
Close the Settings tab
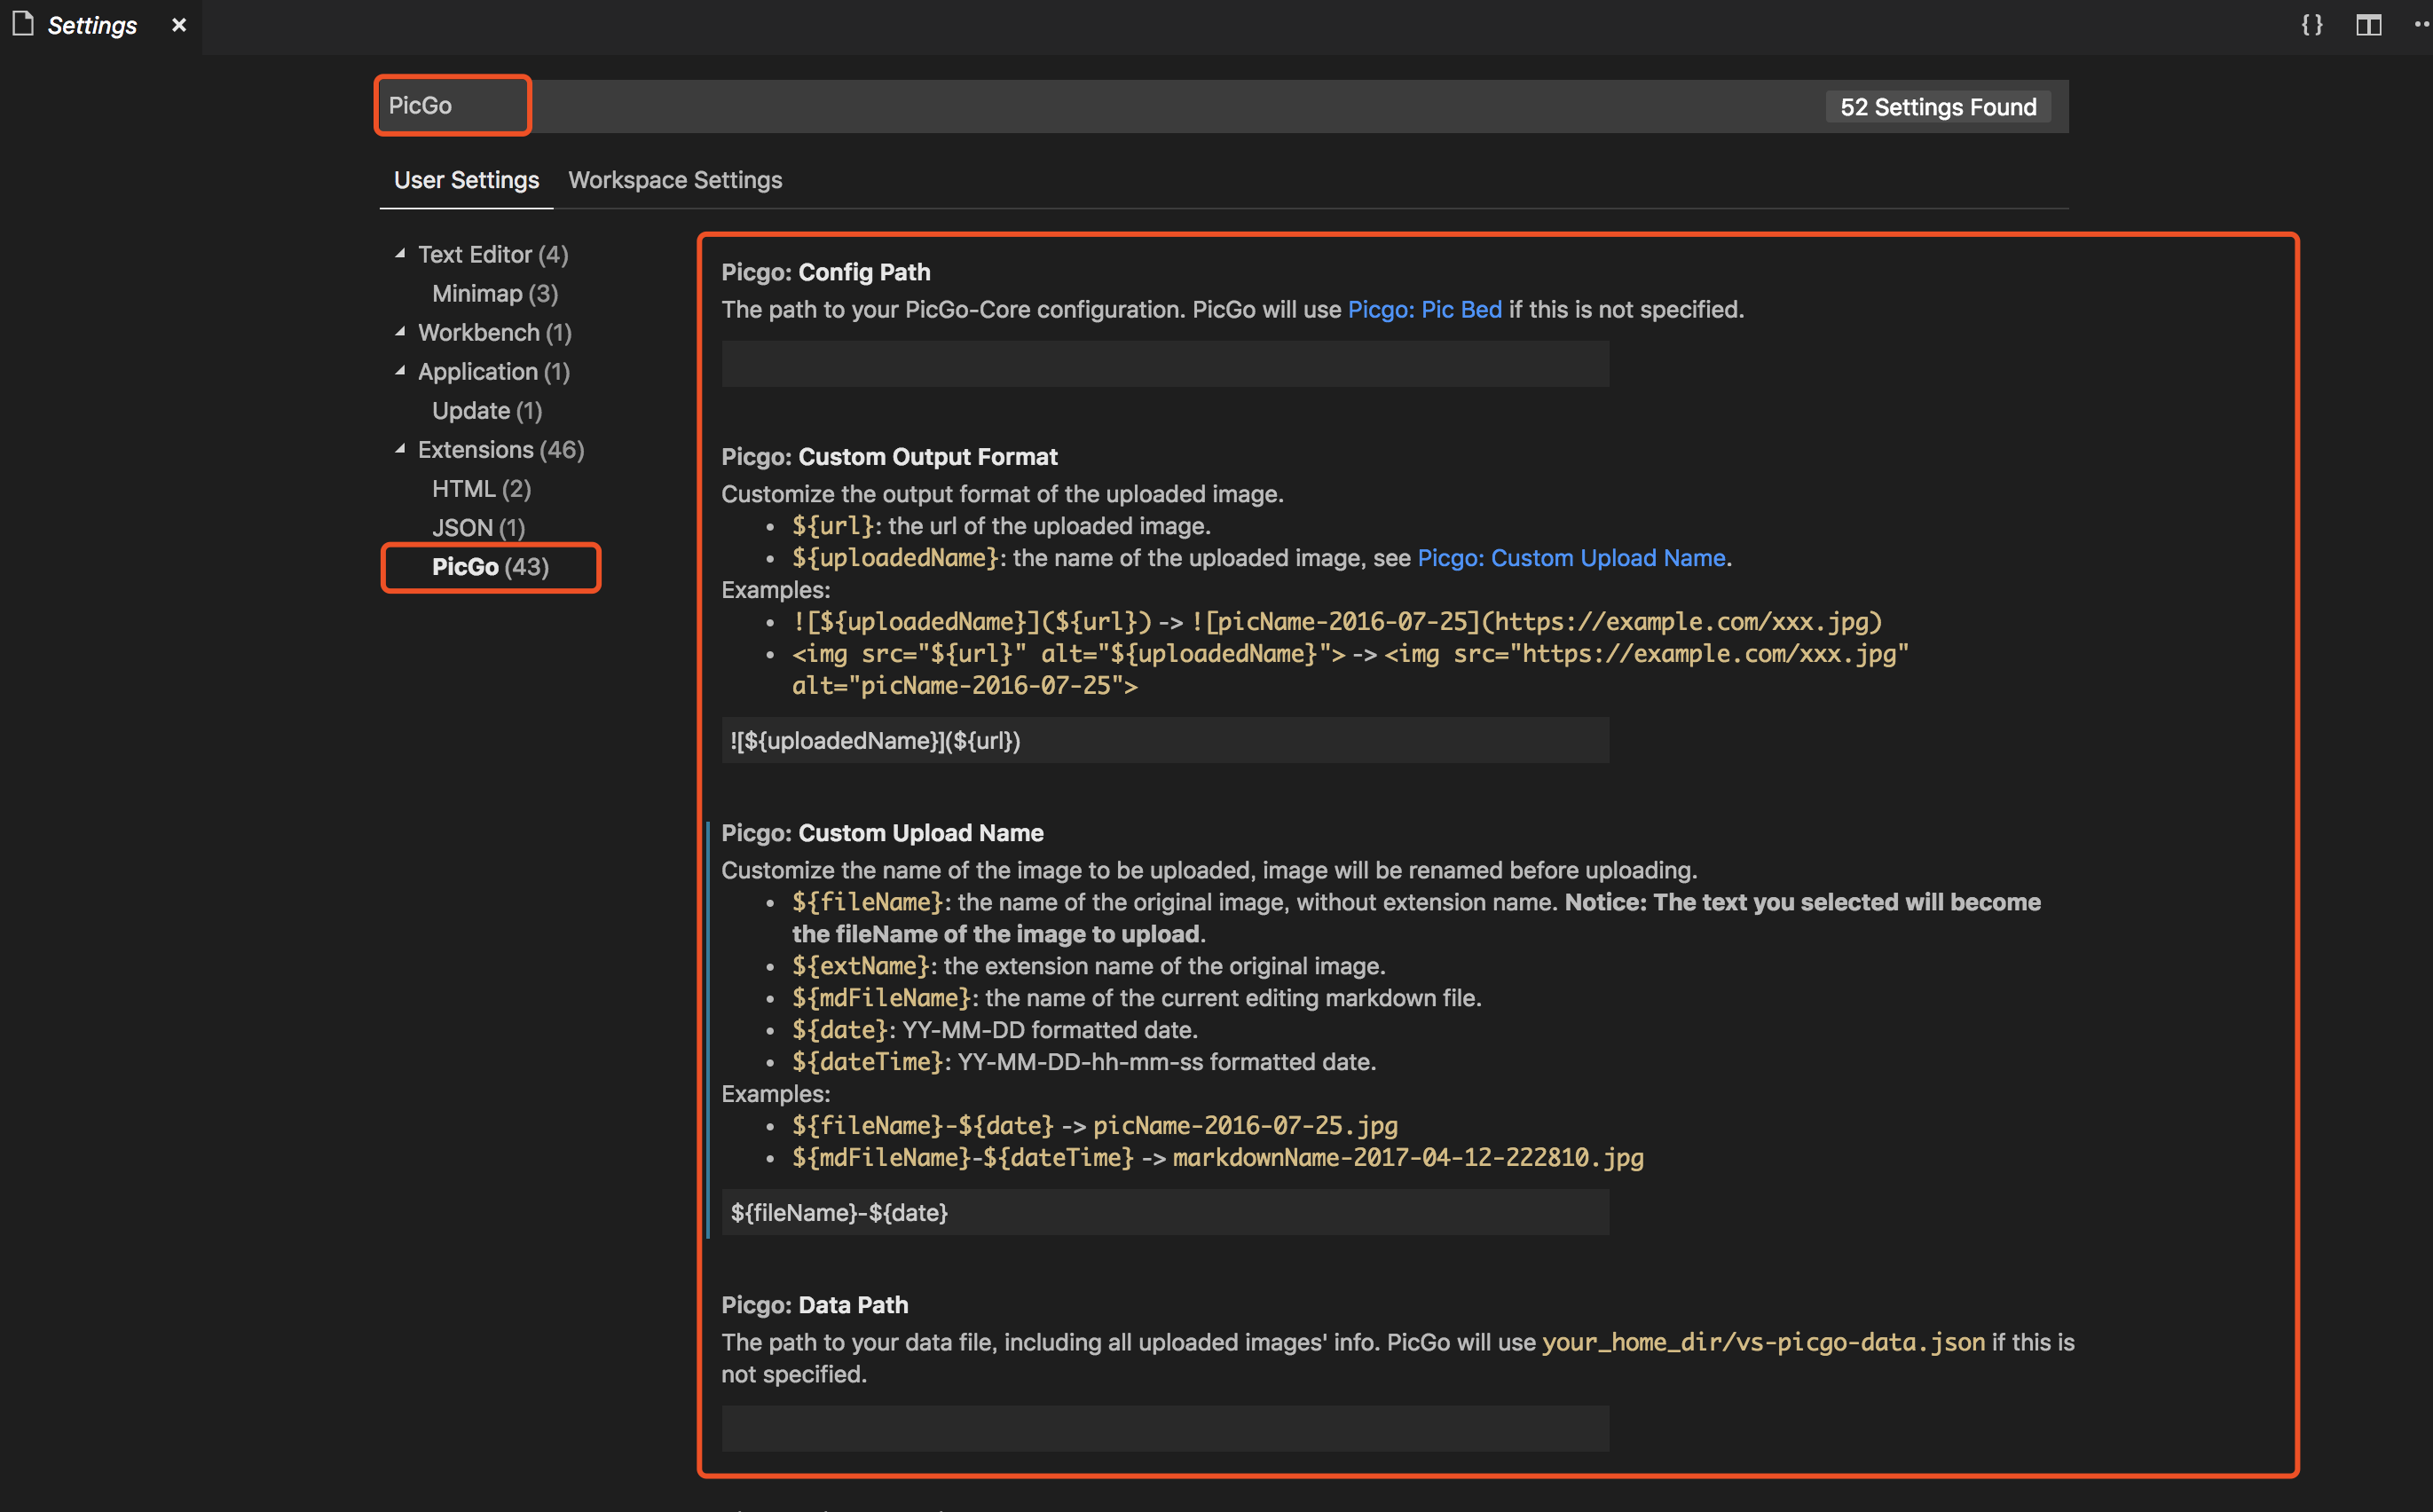coord(179,25)
